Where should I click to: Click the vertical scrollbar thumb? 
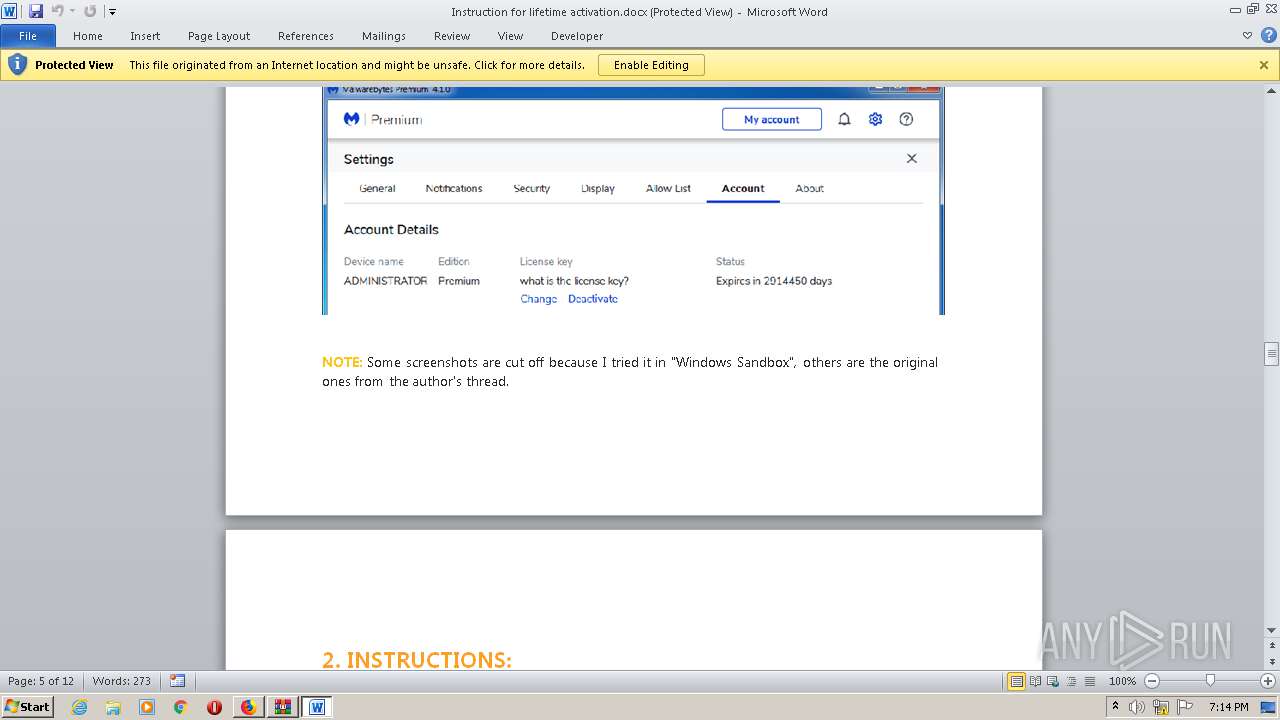1272,354
